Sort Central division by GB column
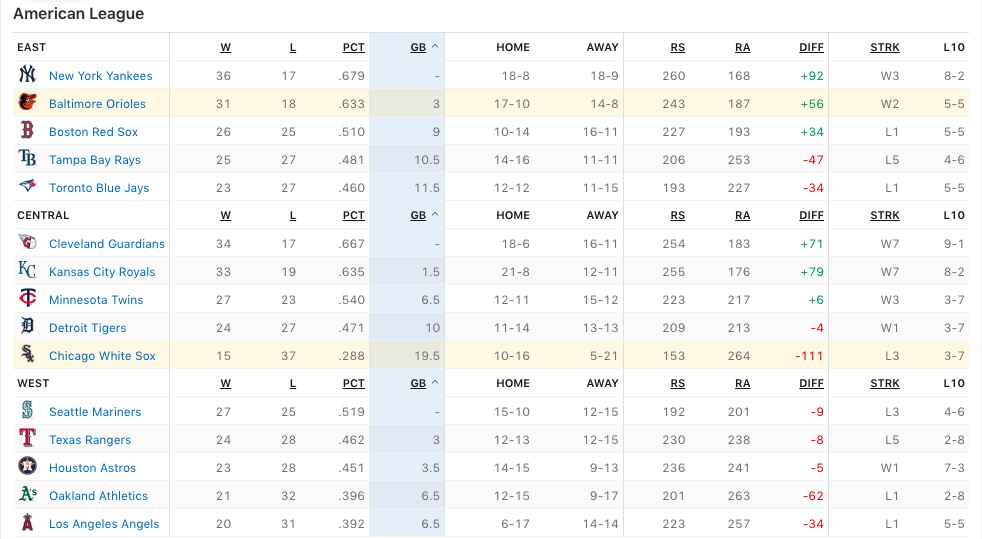 [x=418, y=215]
